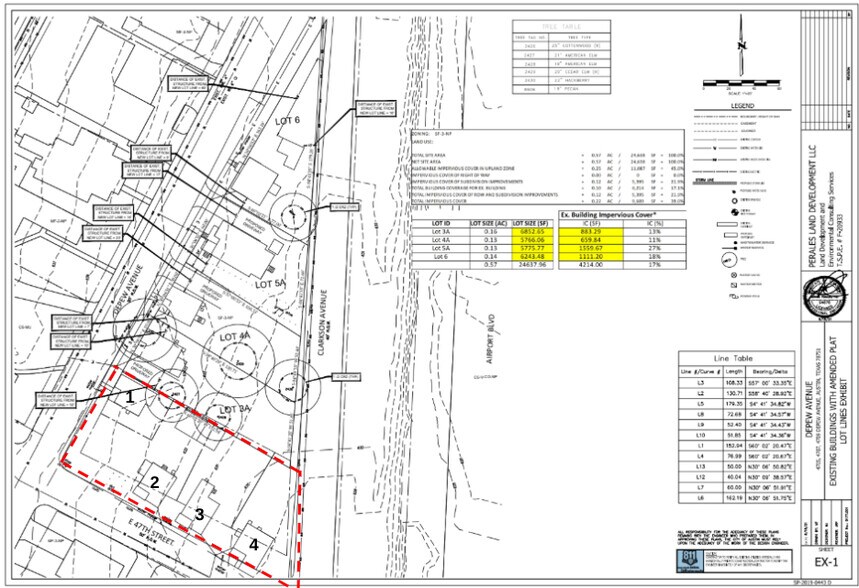Click building number 3 marker
The image size is (859, 588).
pos(199,514)
